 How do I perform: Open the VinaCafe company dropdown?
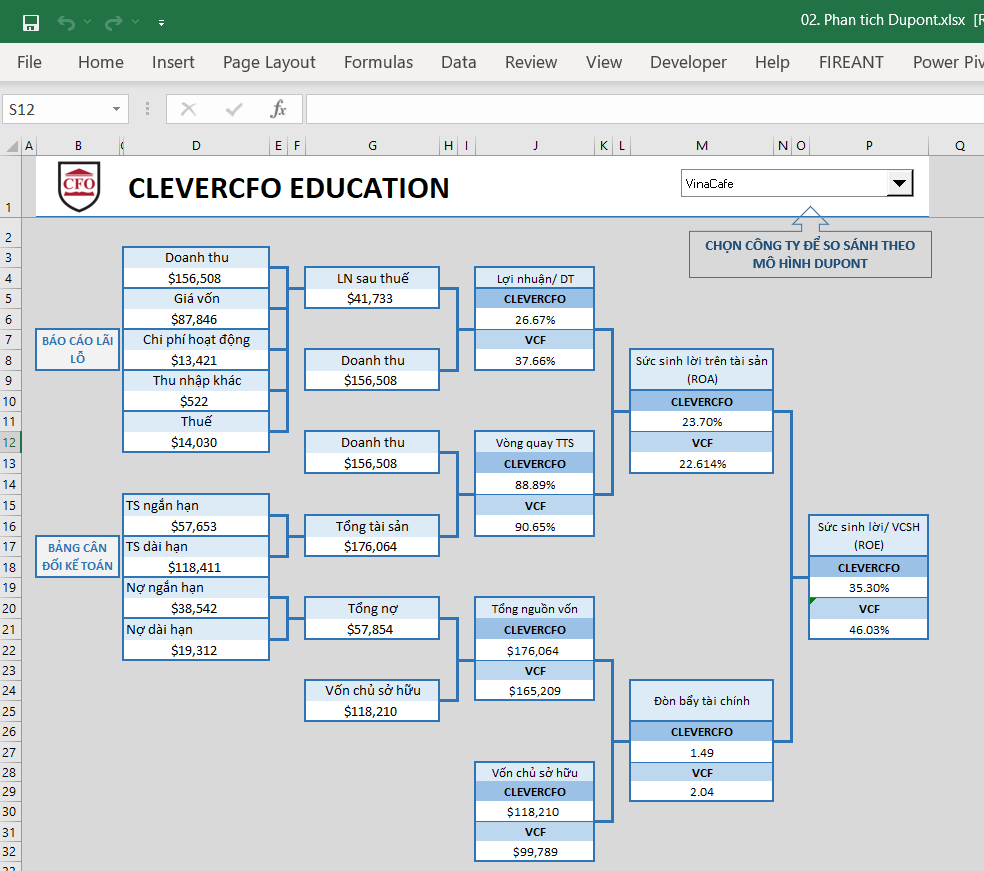coord(899,183)
